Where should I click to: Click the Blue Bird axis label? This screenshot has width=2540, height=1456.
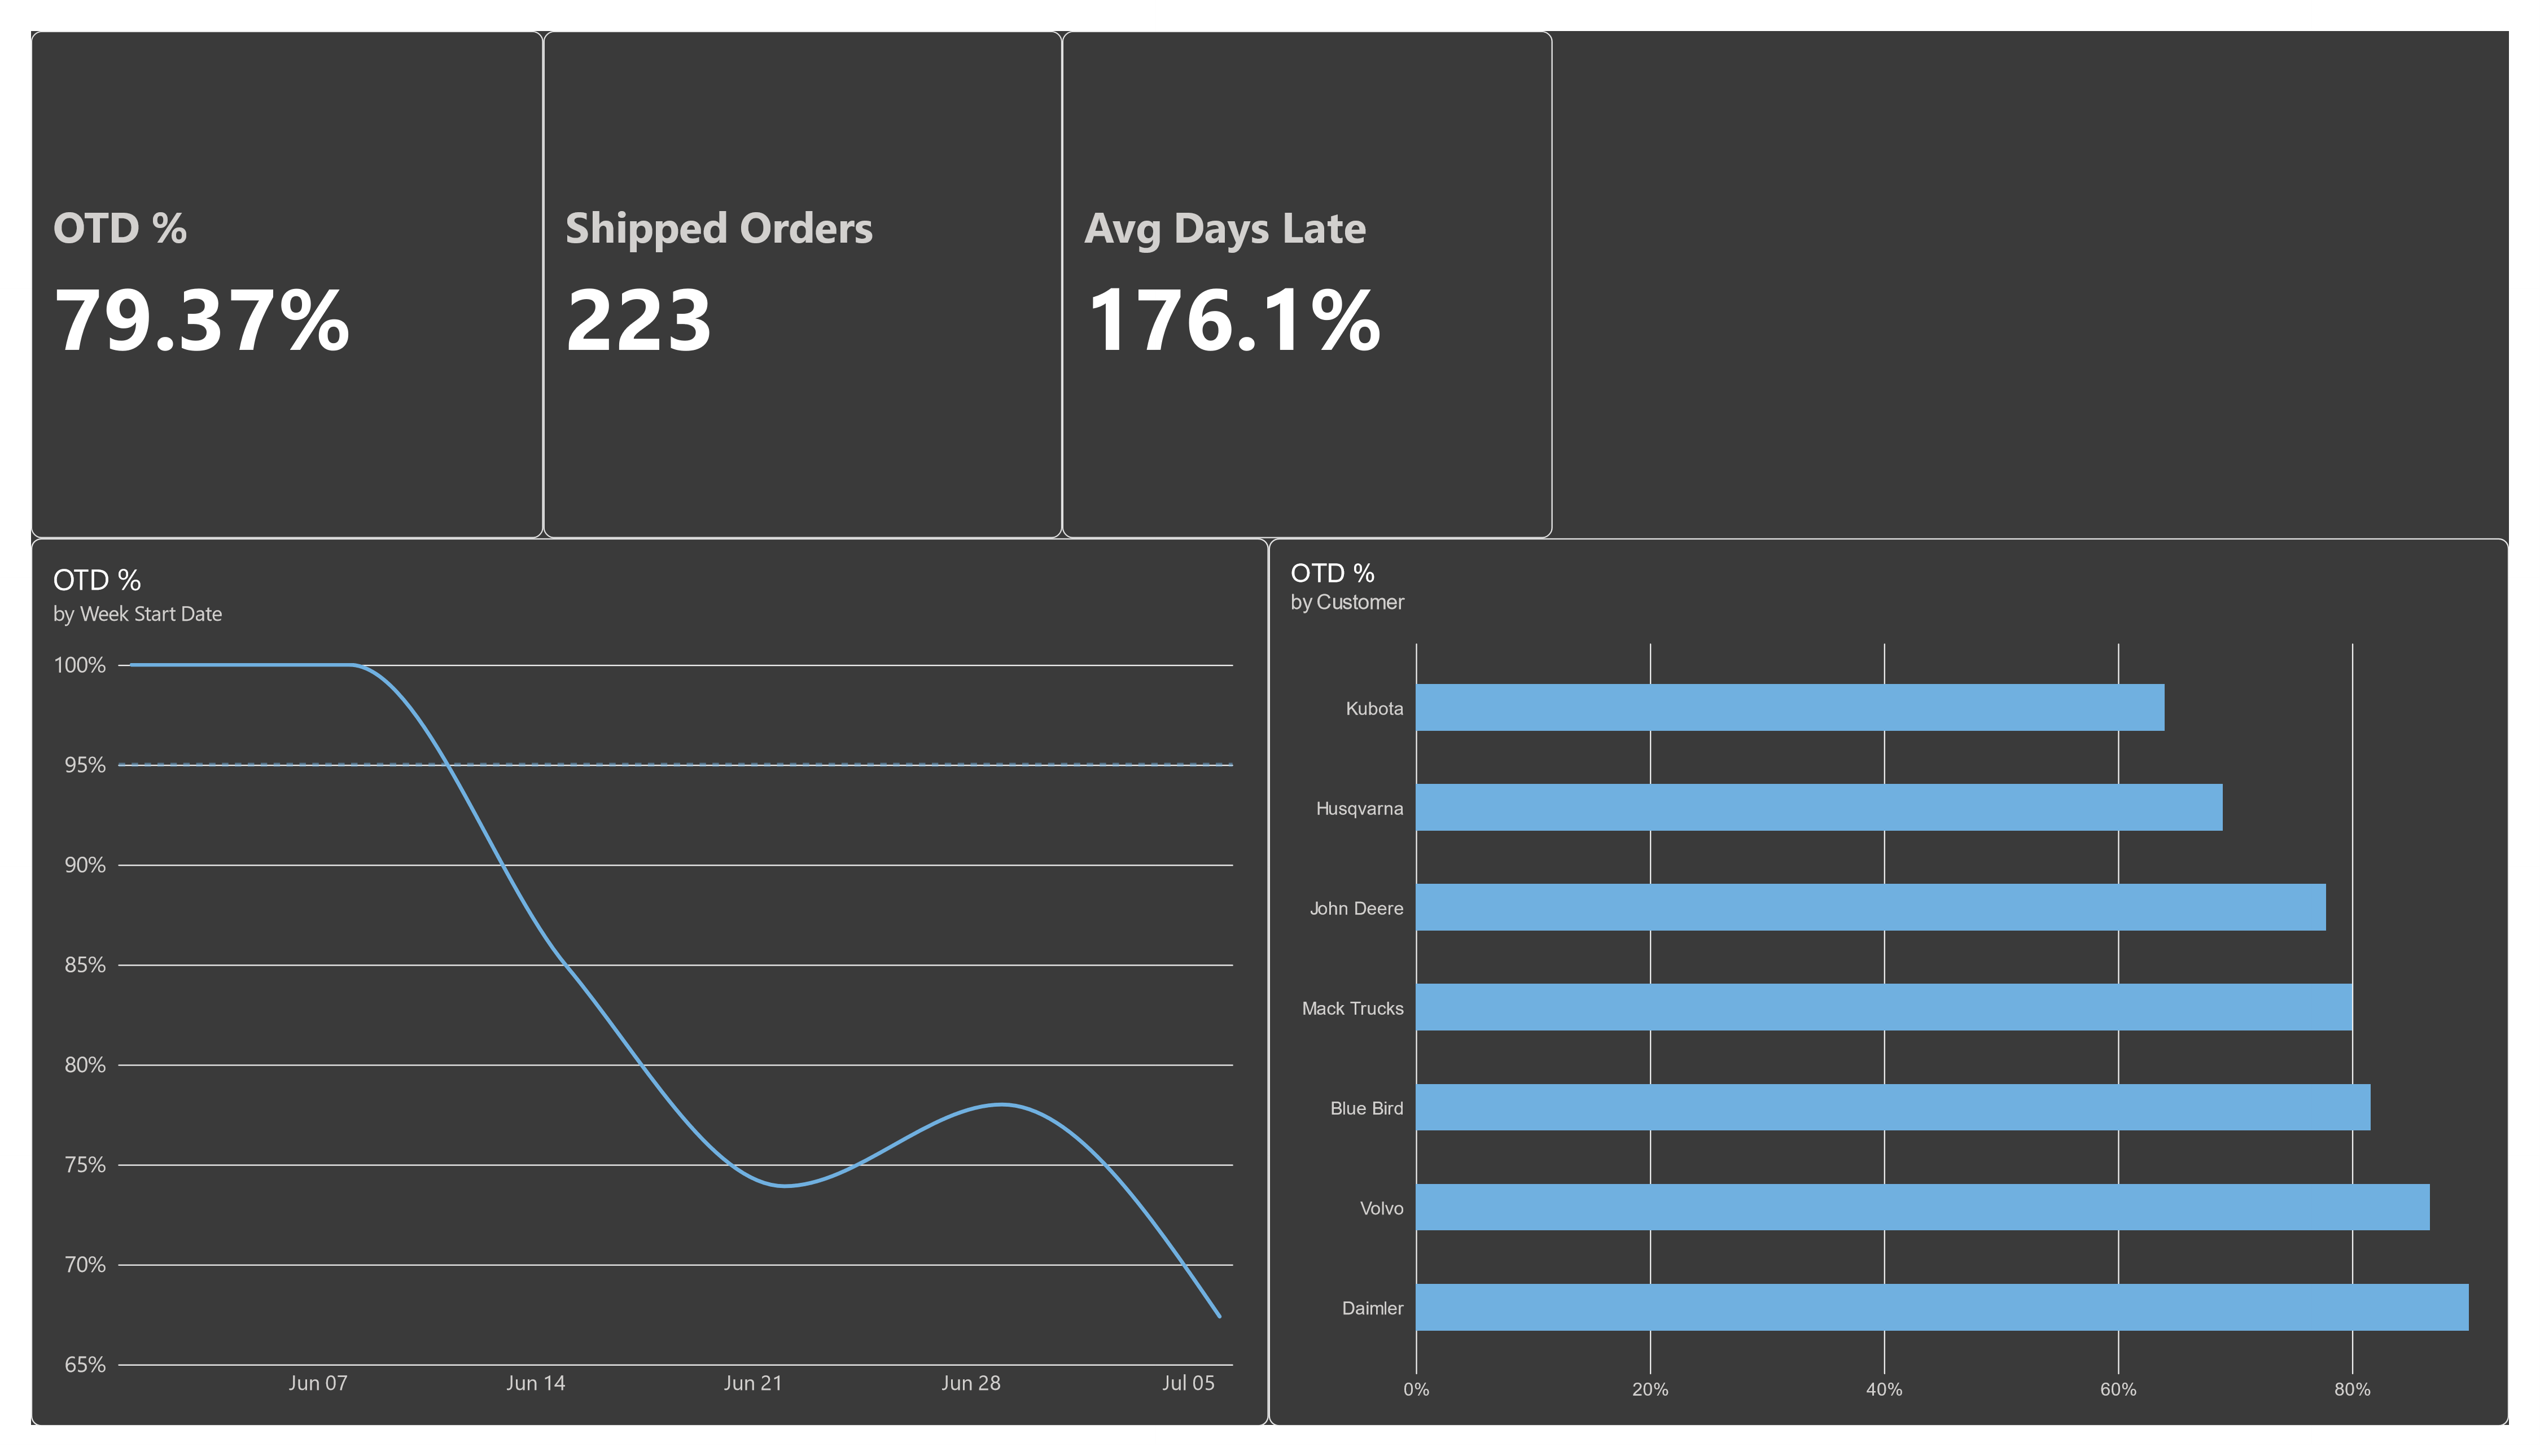click(x=1366, y=1109)
